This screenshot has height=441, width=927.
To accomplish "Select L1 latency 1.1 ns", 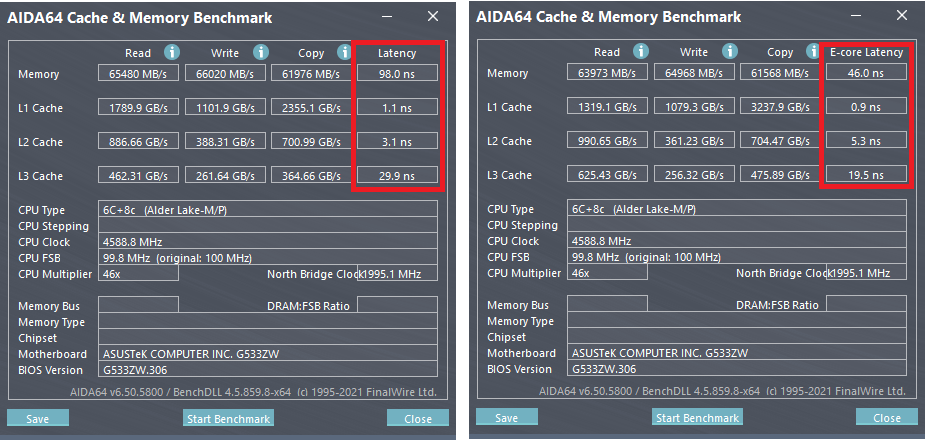I will click(397, 107).
